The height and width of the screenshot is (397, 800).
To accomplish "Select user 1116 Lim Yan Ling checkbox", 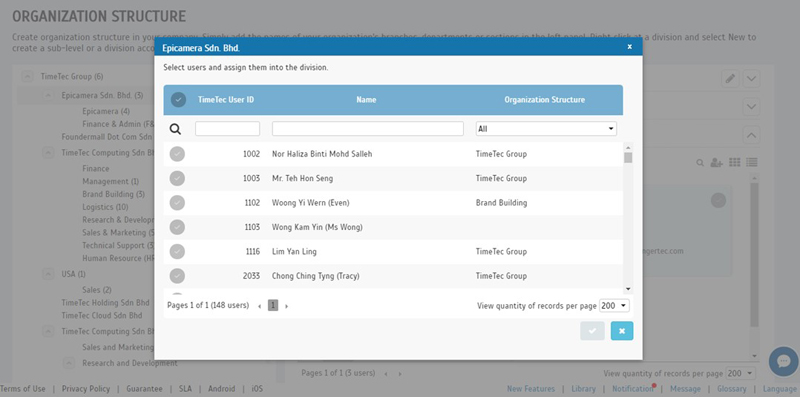I will point(177,252).
